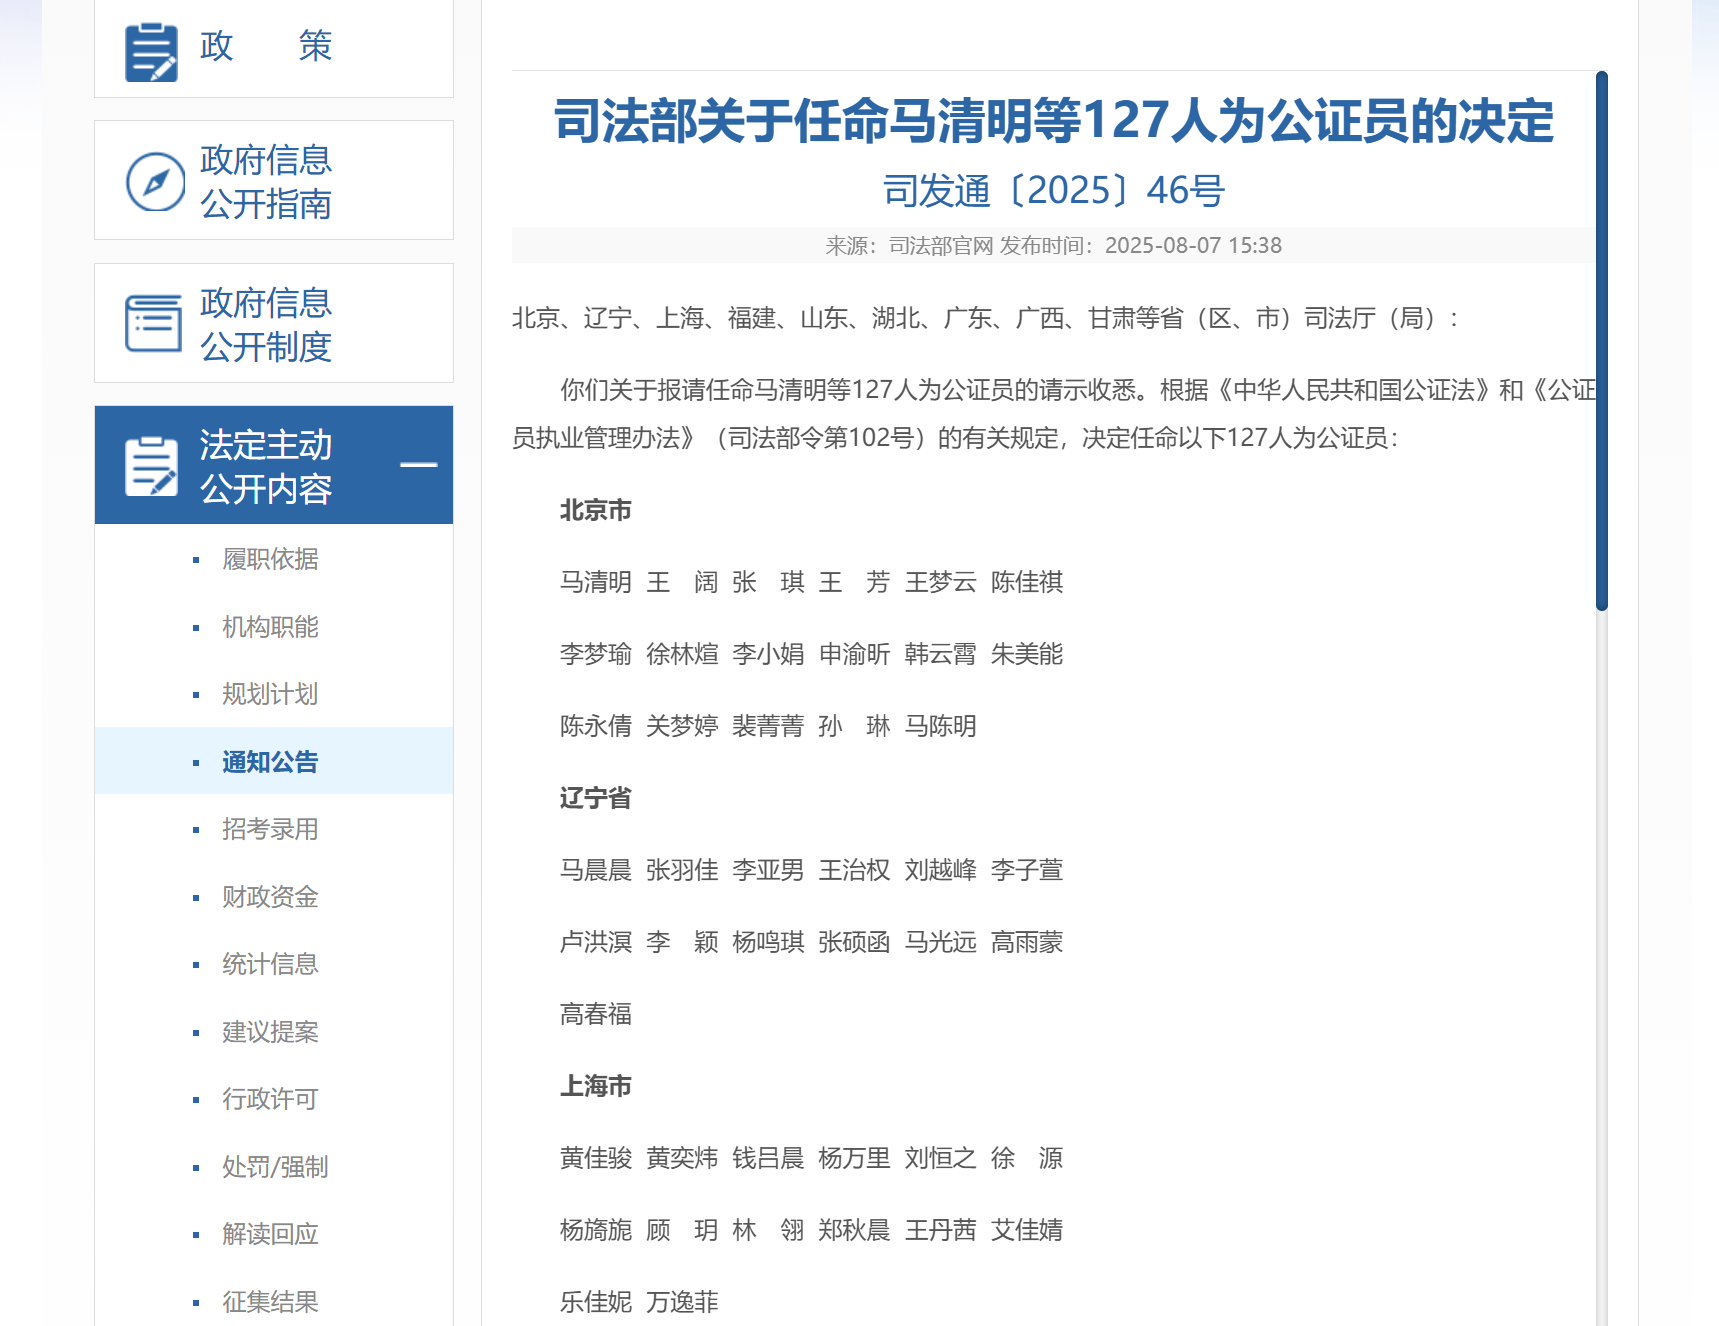Click the 辽宁省 section heading

point(596,798)
